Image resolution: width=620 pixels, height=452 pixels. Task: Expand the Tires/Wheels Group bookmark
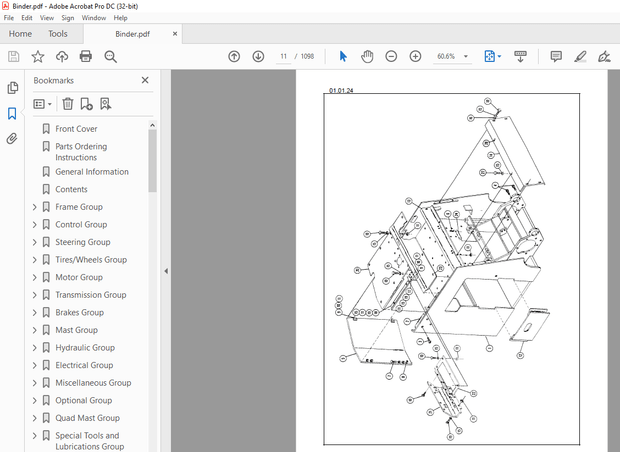(x=35, y=260)
